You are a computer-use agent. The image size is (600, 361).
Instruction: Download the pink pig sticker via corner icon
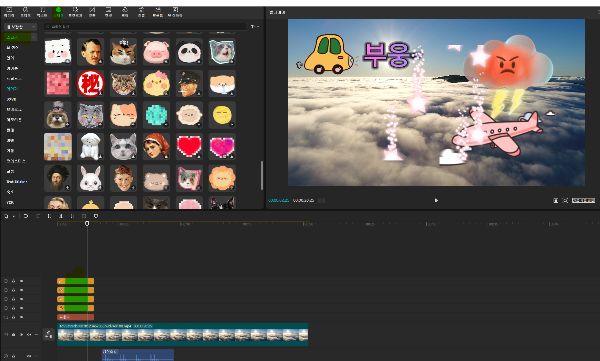point(166,61)
